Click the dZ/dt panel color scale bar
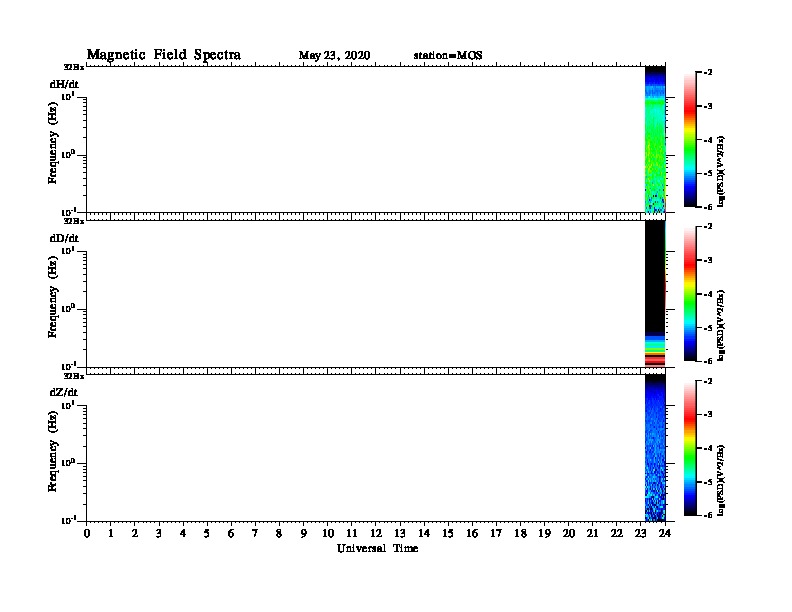Viewport: 792px width, 612px height. coord(690,448)
